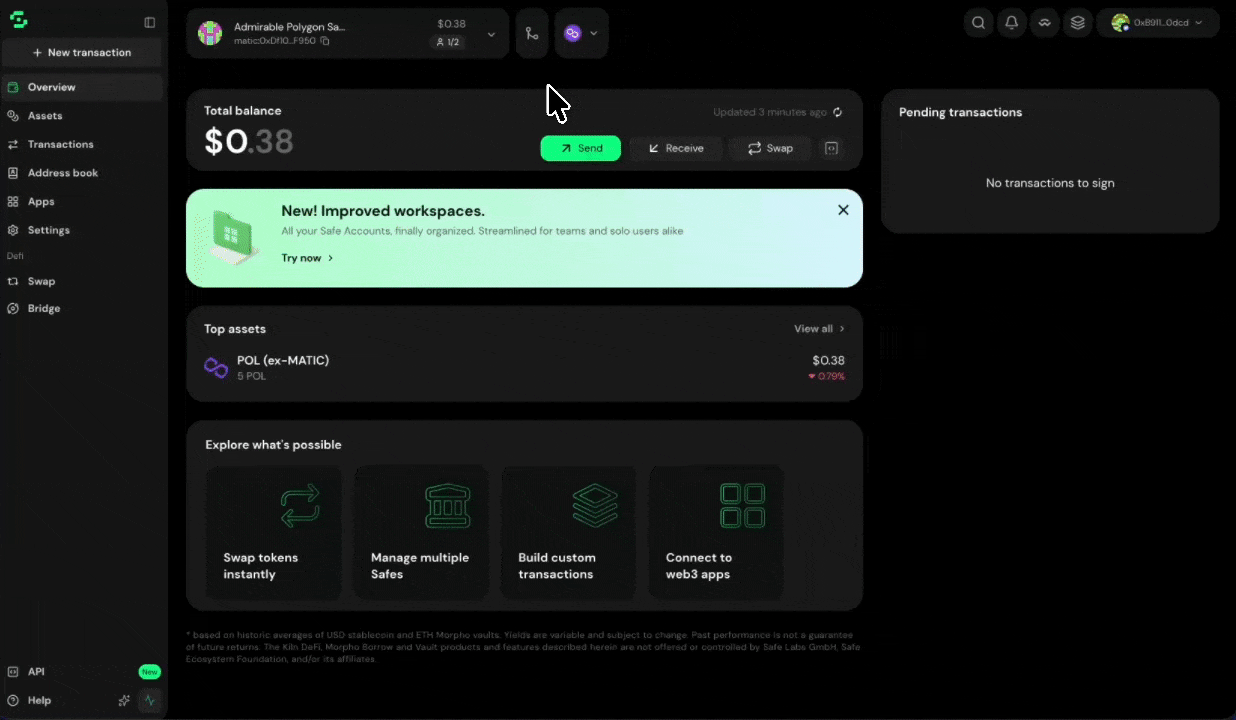Viewport: 1236px width, 720px height.
Task: Click the green activity pulse icon
Action: tap(150, 701)
